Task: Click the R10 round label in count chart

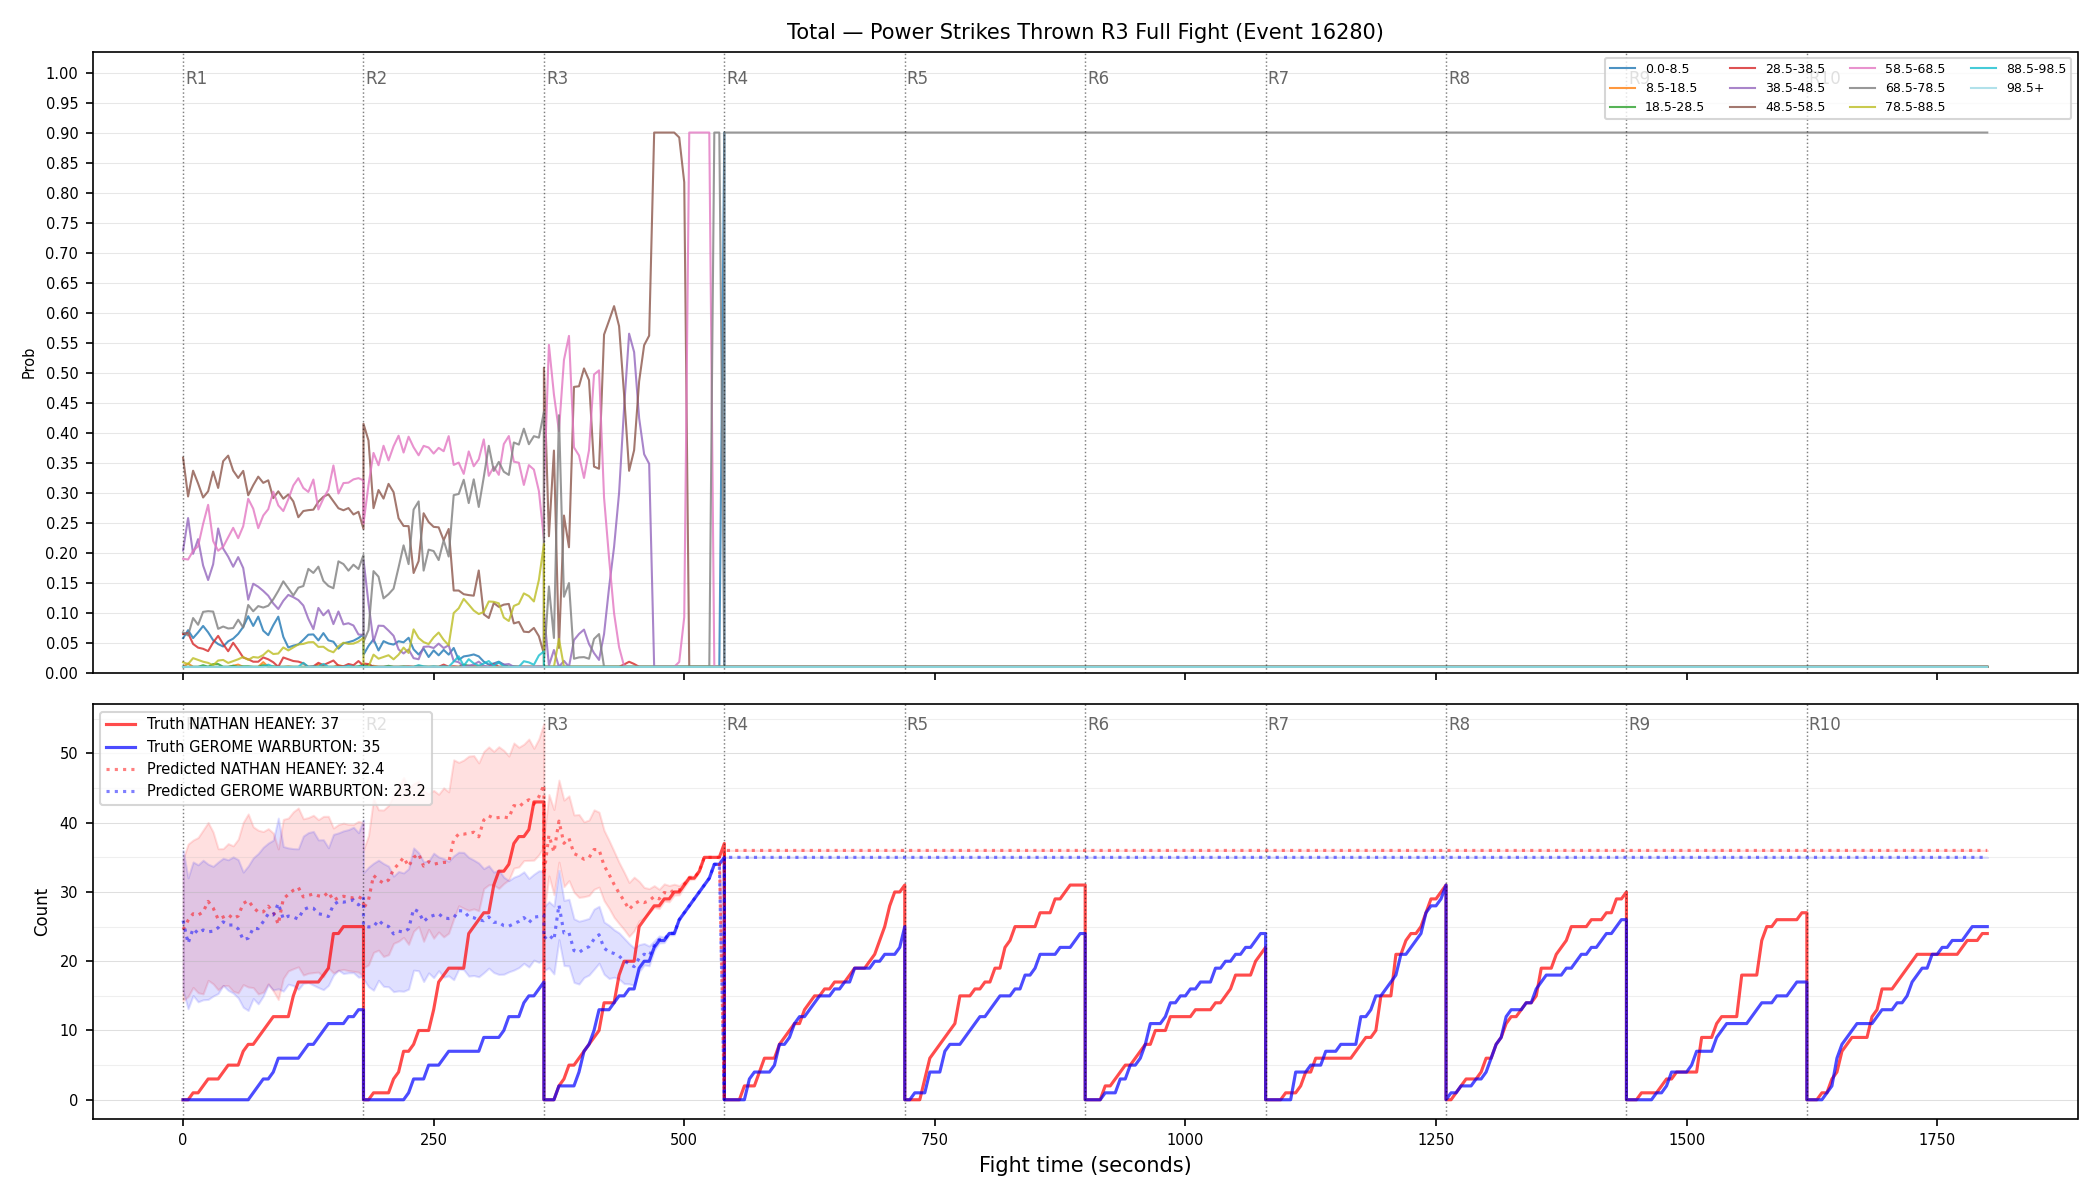Action: coord(1824,724)
